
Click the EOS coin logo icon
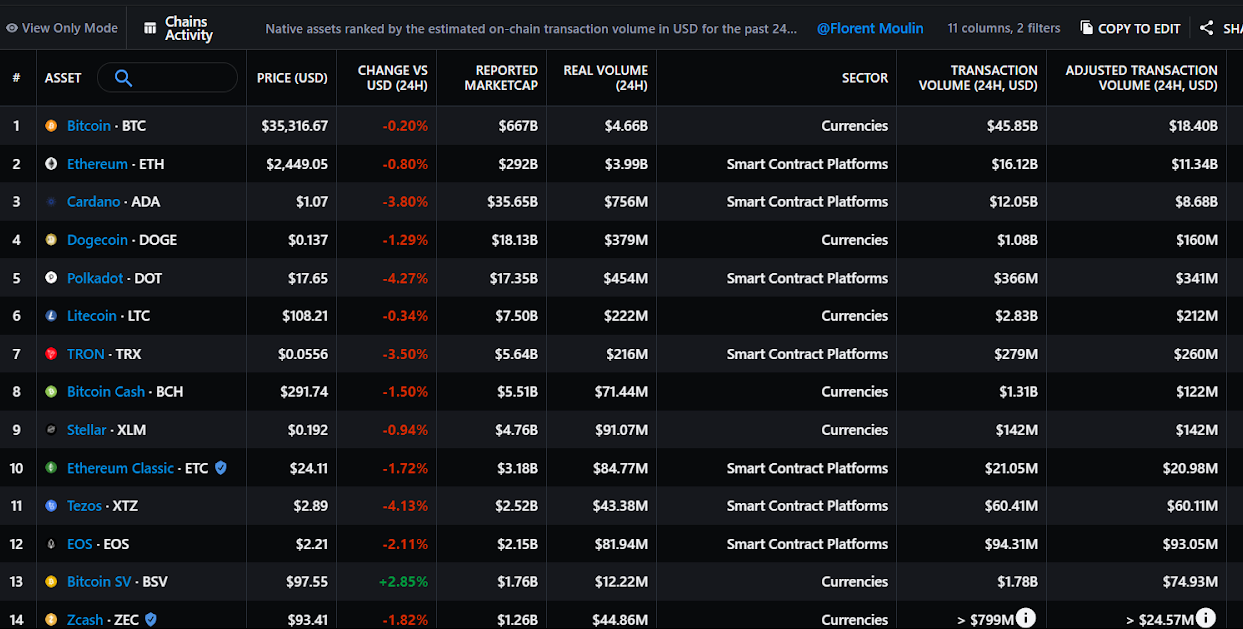(x=51, y=544)
